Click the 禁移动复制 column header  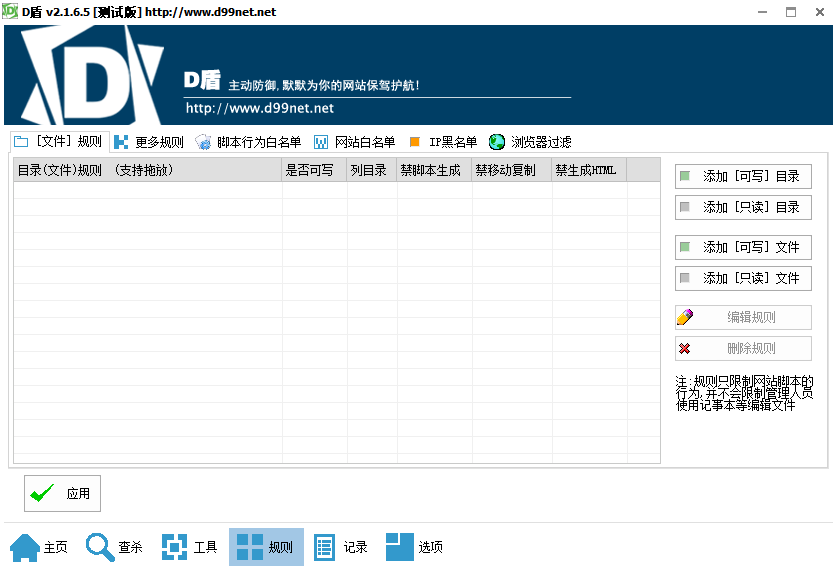click(x=511, y=170)
